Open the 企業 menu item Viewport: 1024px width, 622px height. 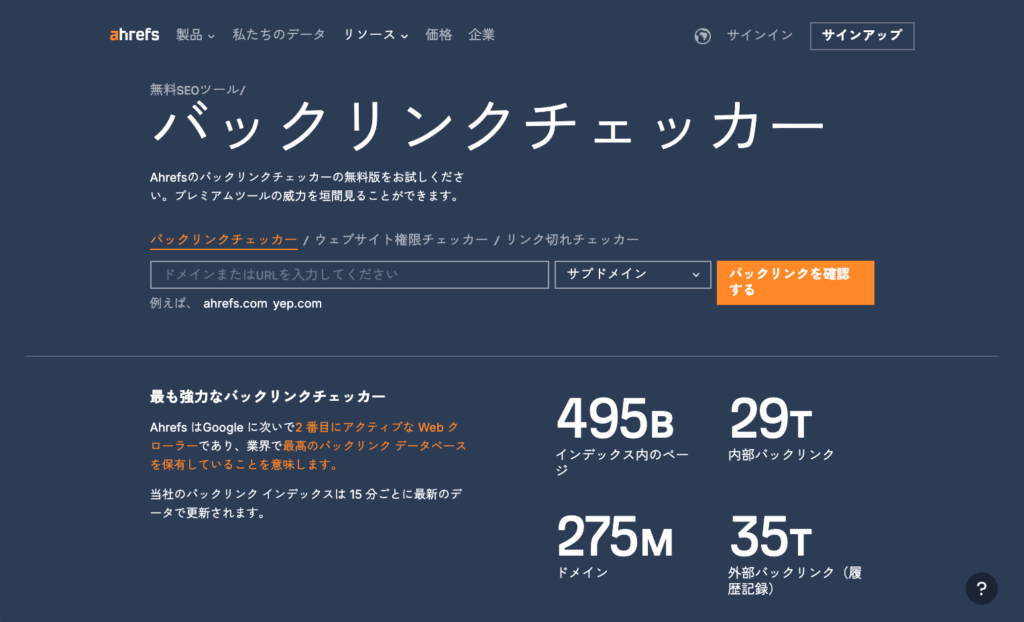coord(481,35)
